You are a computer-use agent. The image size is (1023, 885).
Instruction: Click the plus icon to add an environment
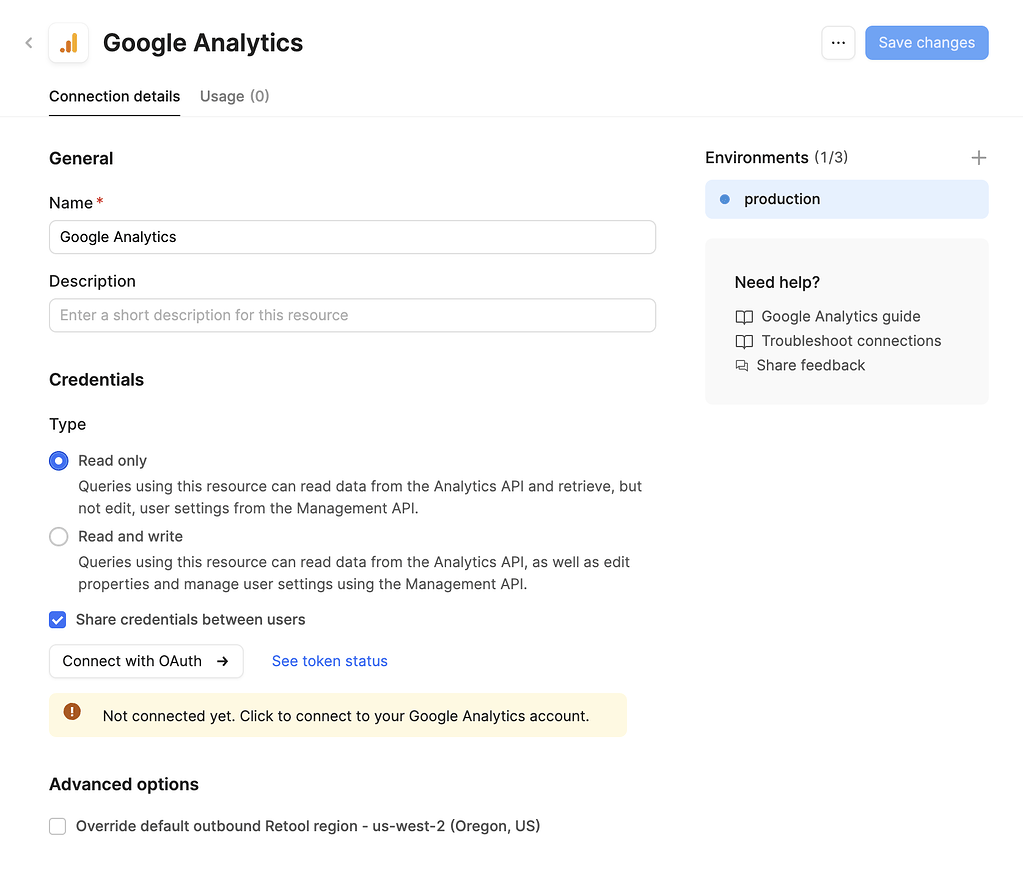click(979, 157)
